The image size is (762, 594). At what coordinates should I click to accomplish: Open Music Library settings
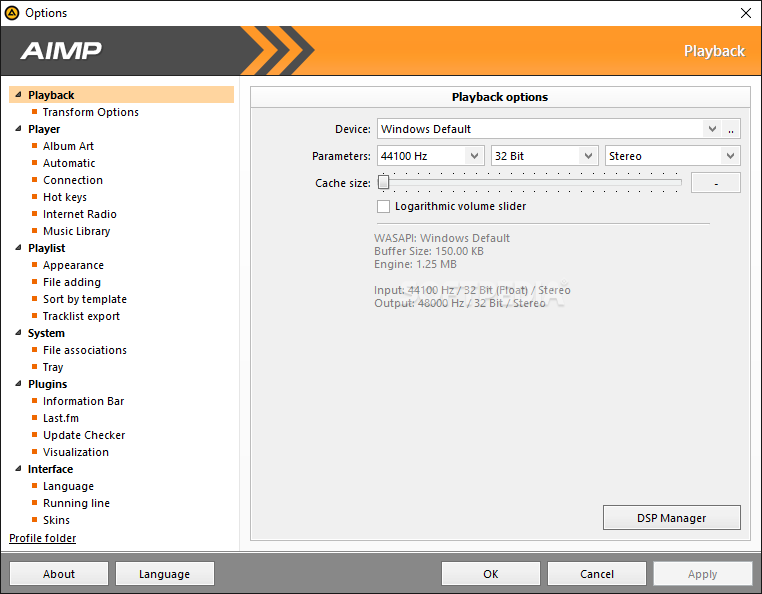76,231
